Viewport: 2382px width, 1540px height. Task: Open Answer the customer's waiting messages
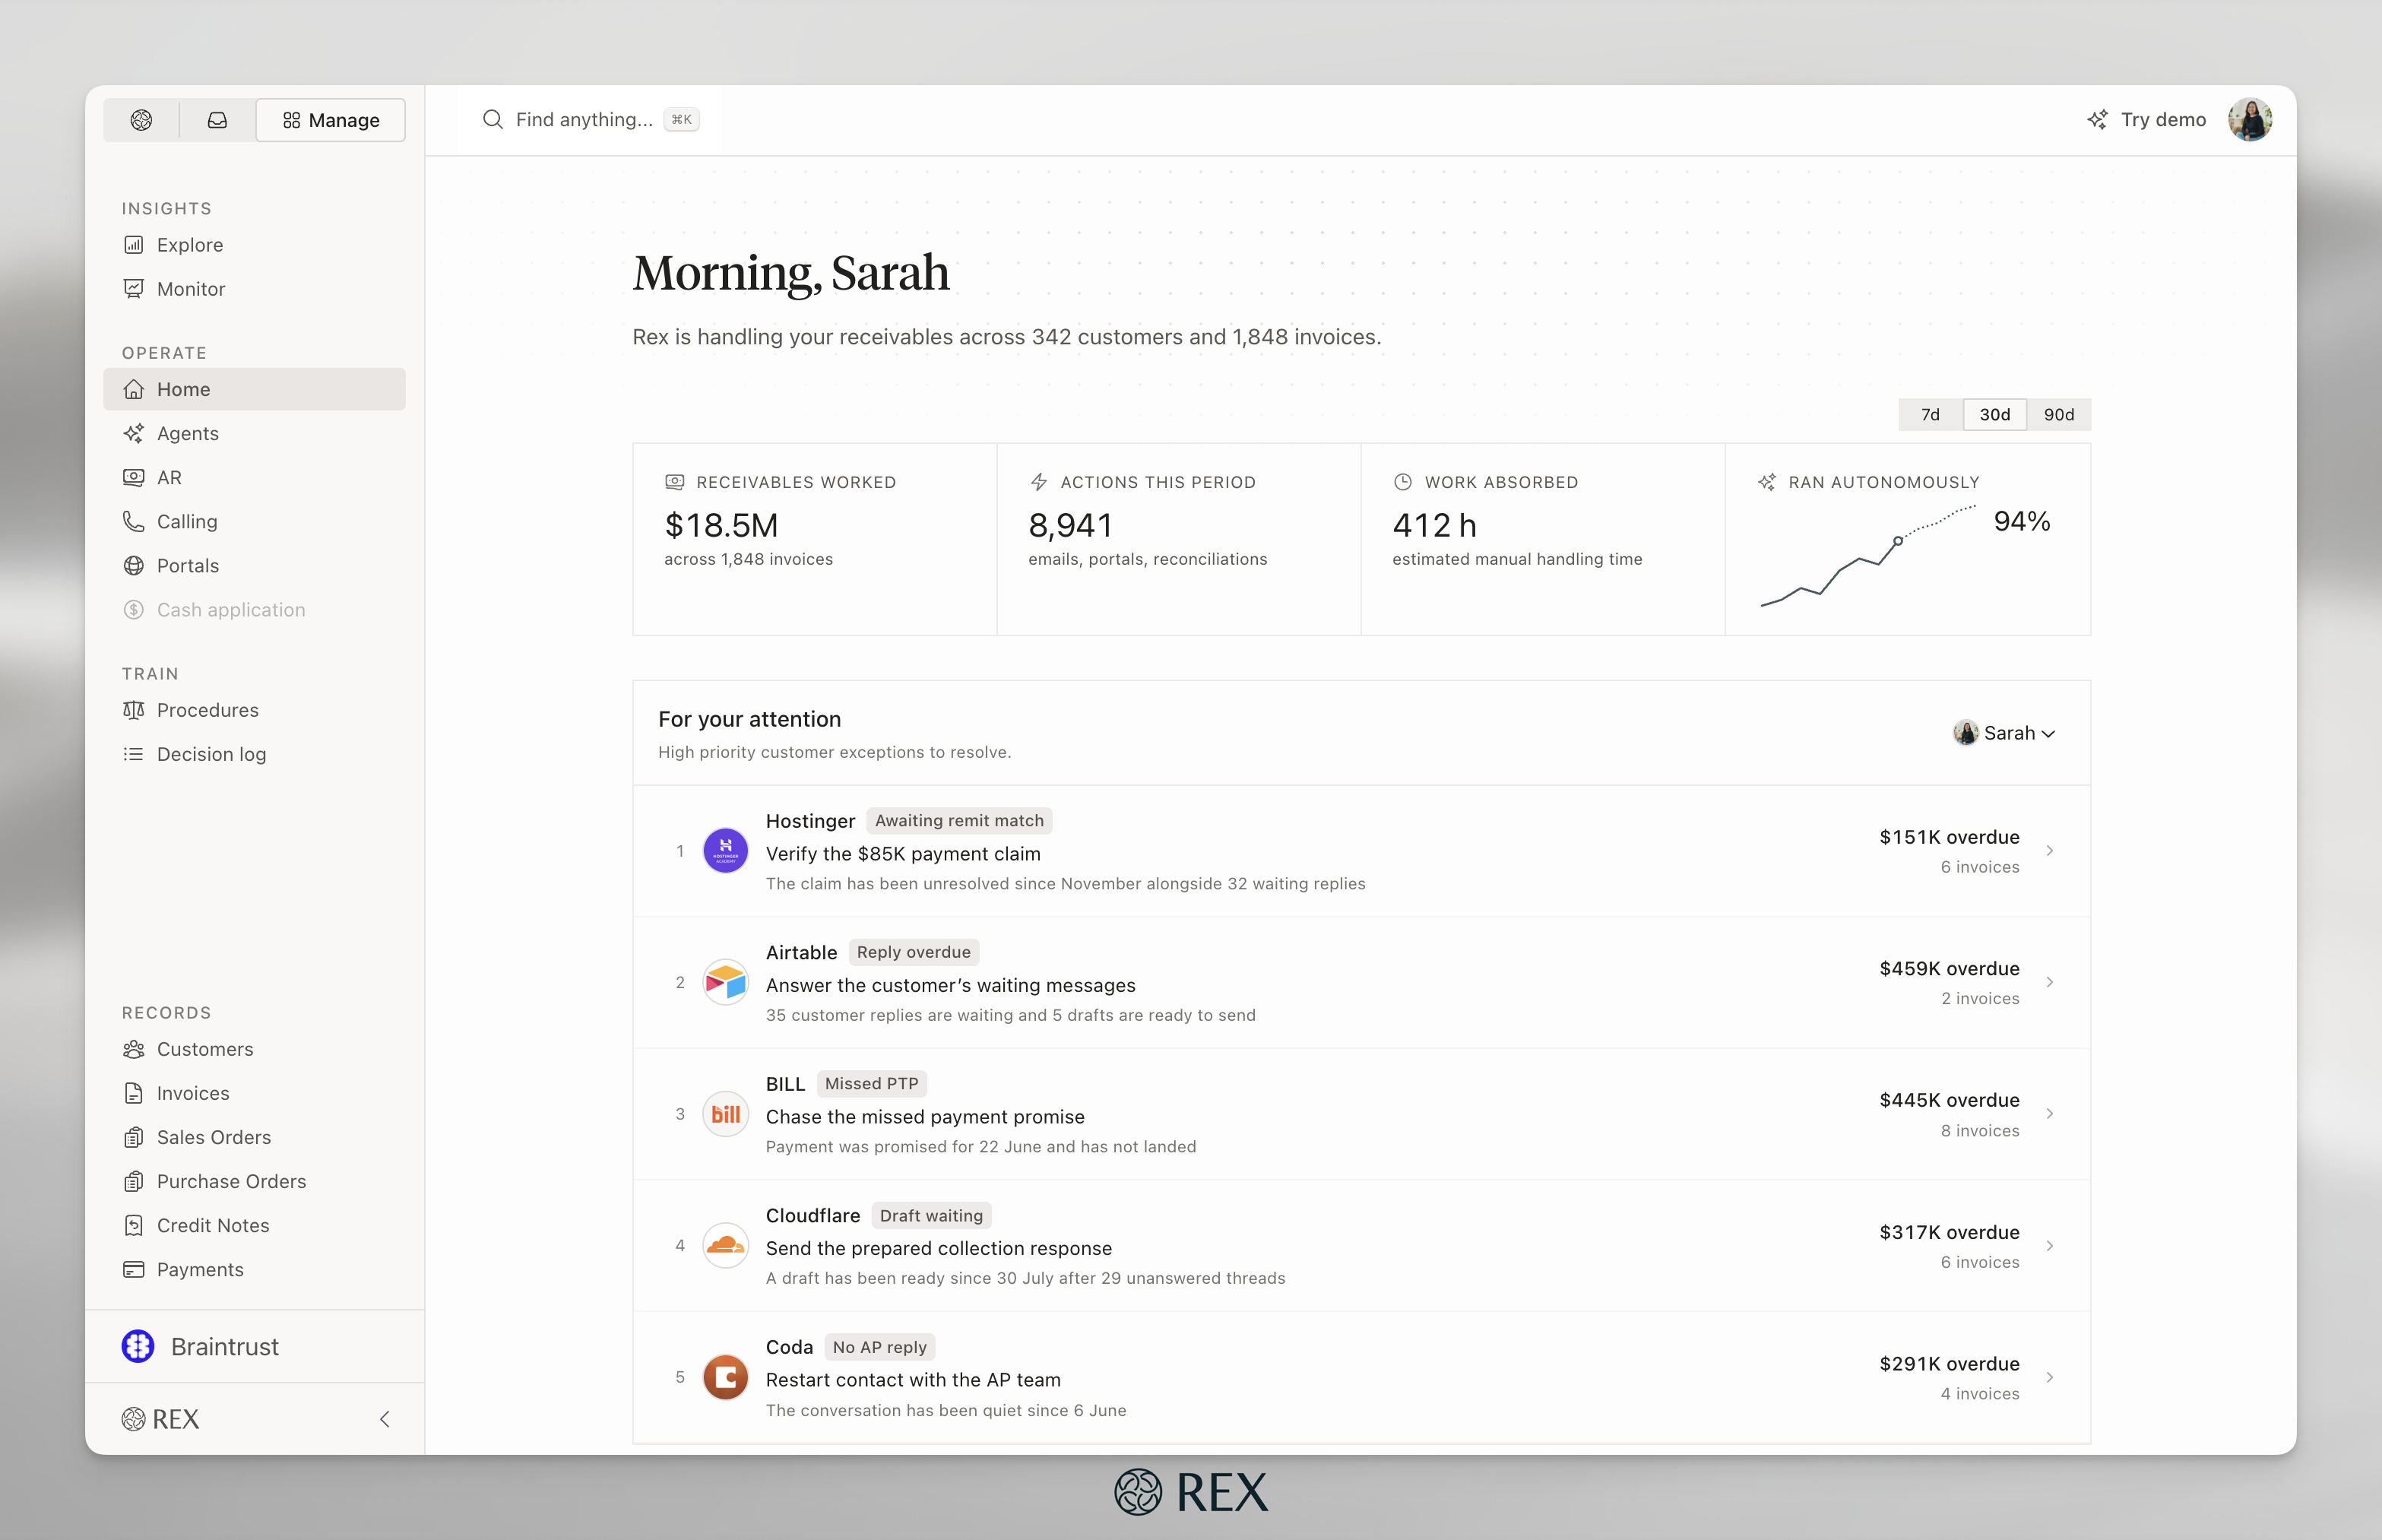[951, 985]
